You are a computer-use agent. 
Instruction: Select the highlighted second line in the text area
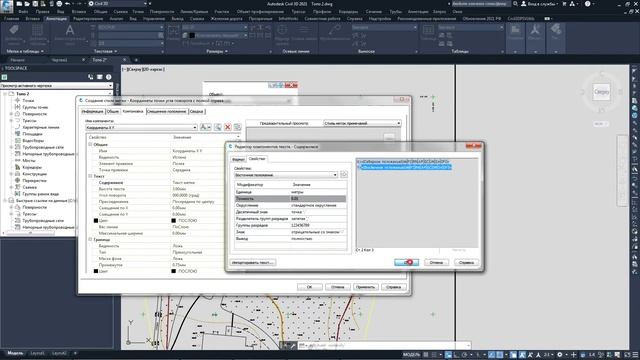coord(405,167)
